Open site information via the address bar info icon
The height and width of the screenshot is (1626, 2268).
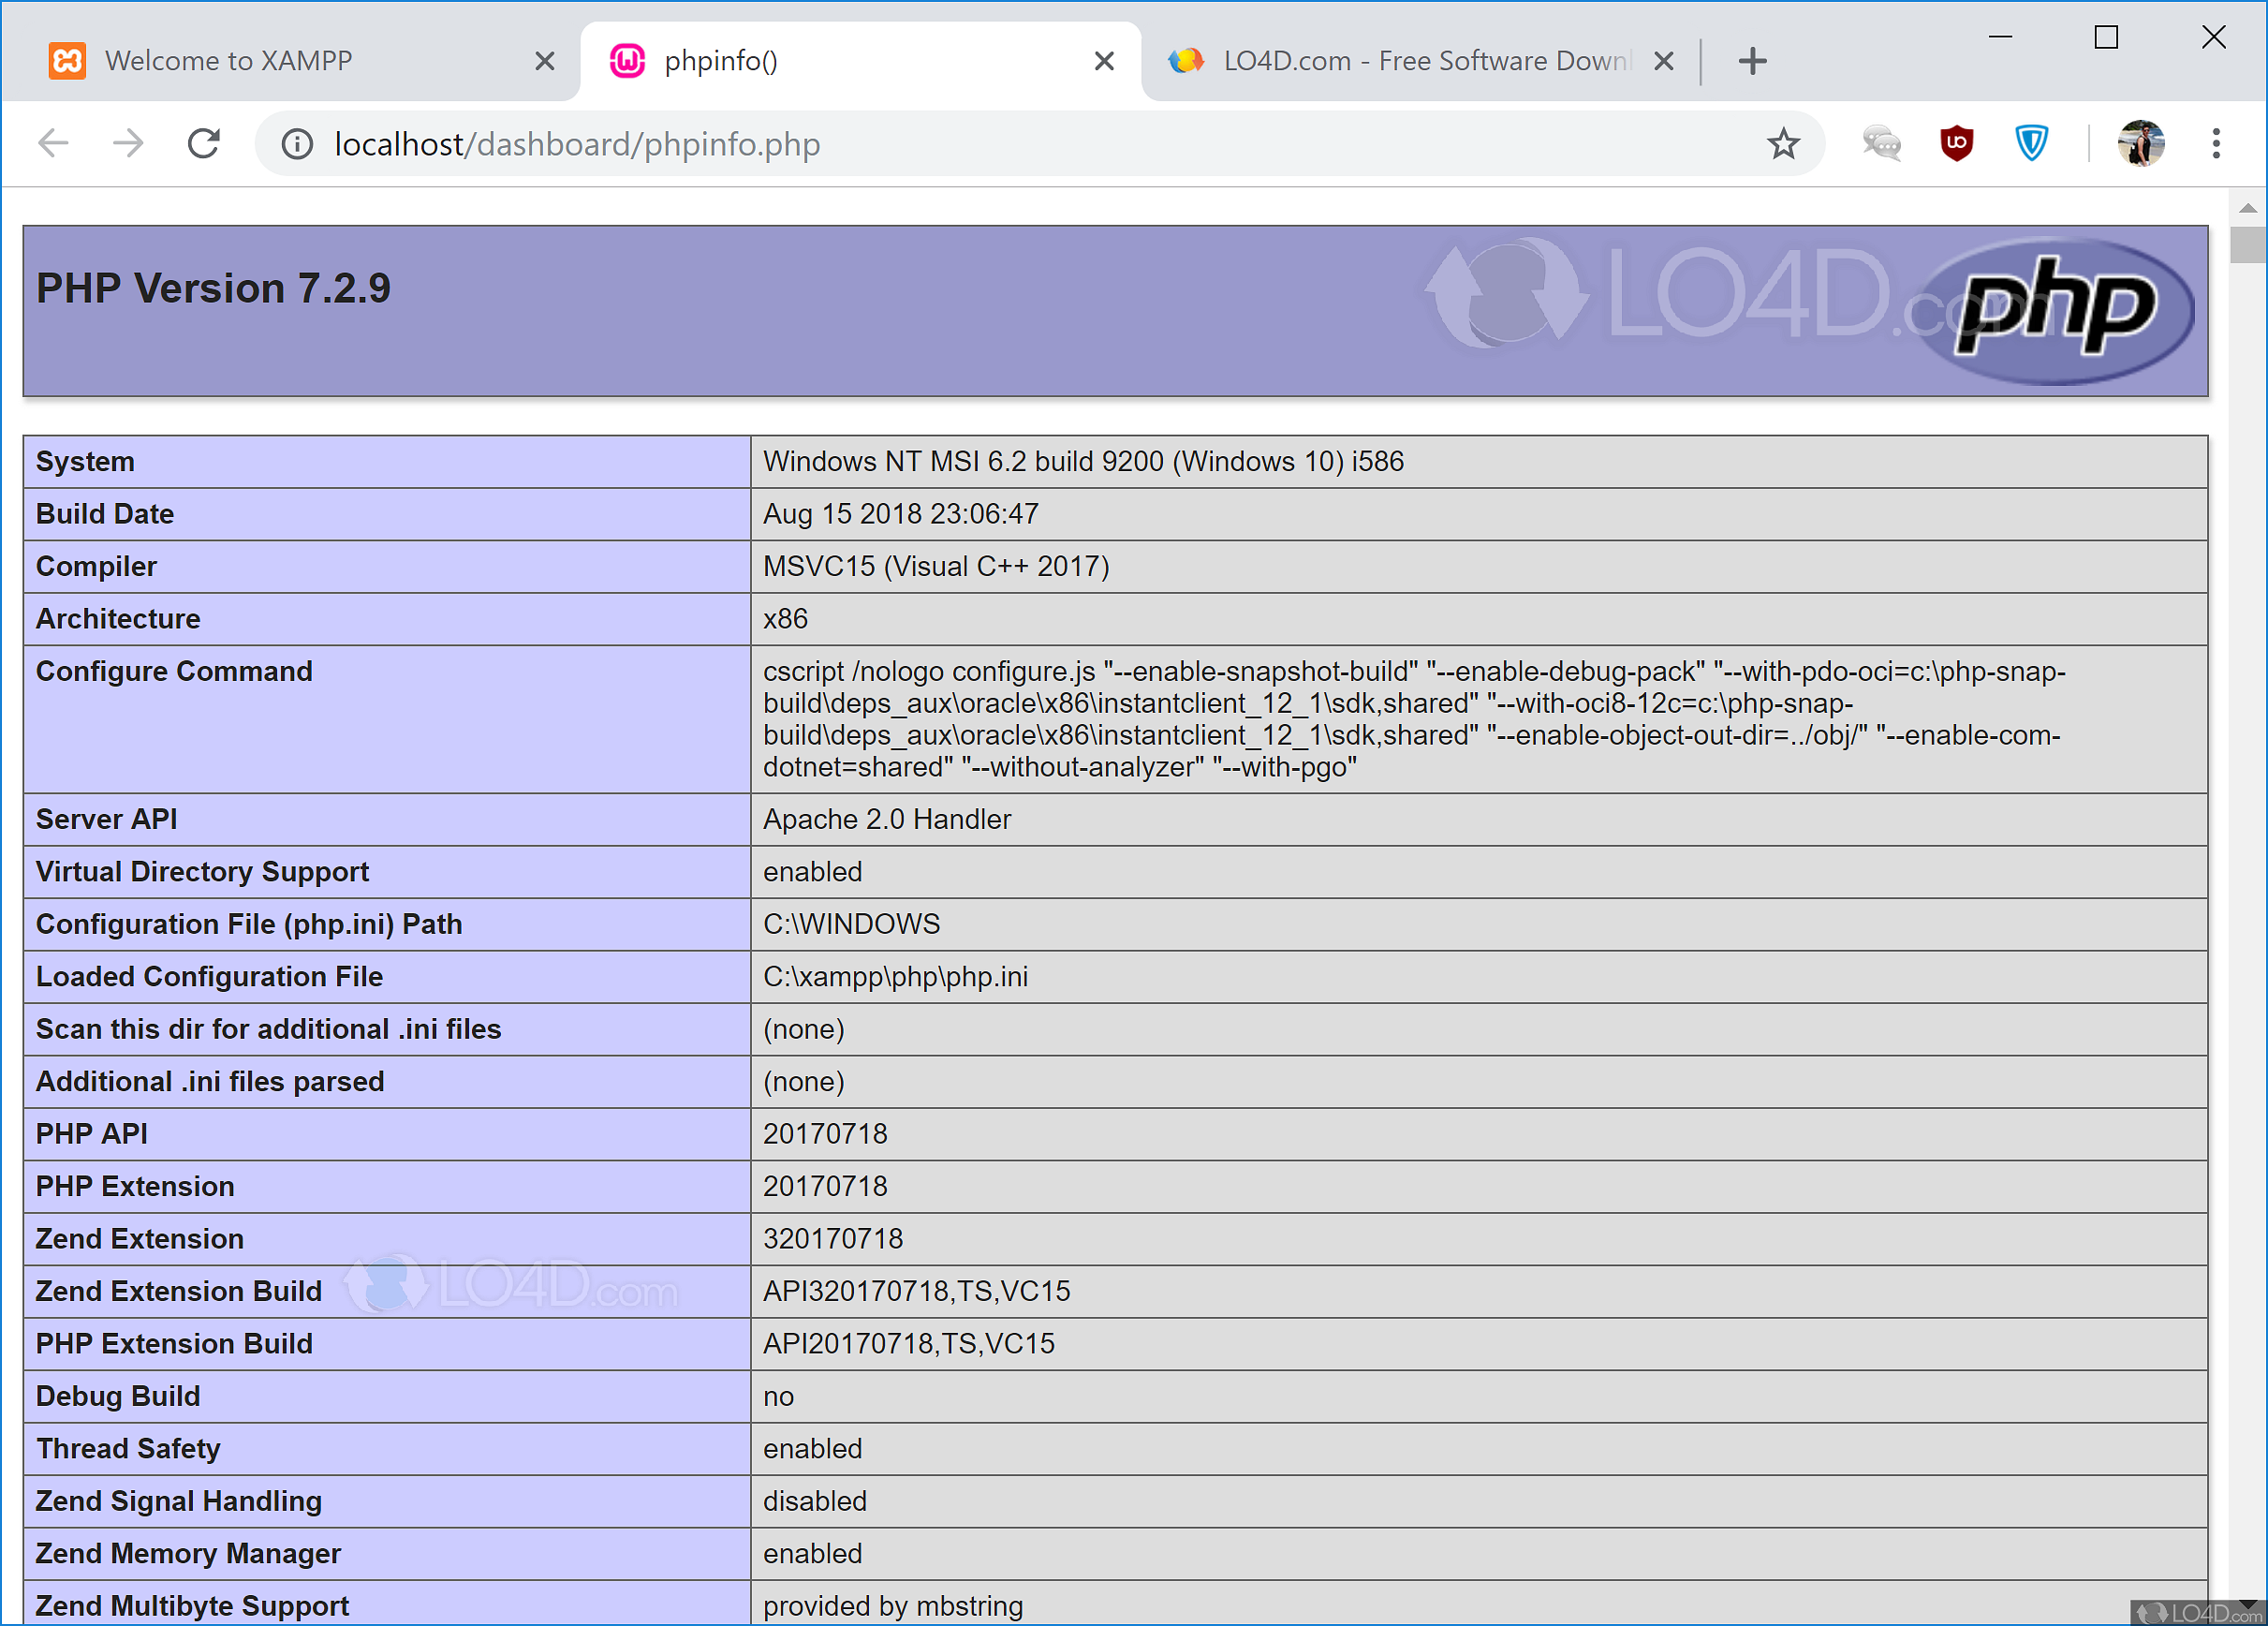[296, 143]
